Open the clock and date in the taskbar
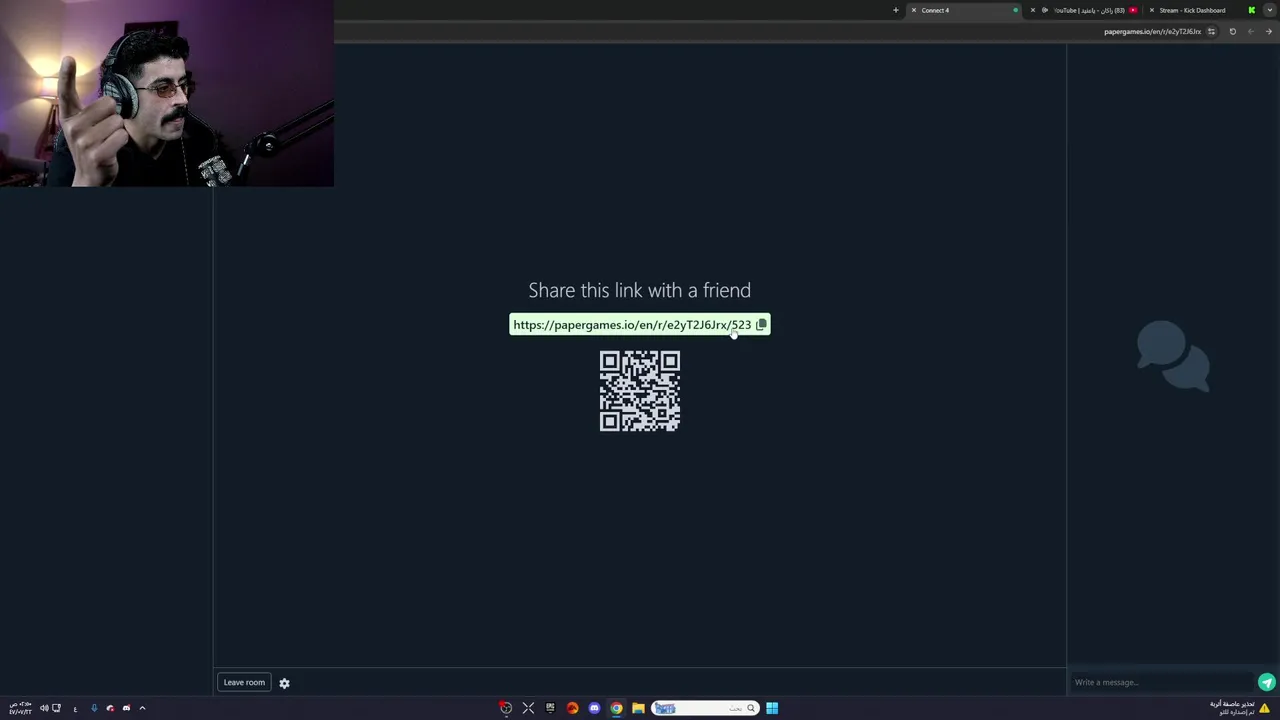1280x720 pixels. 21,708
